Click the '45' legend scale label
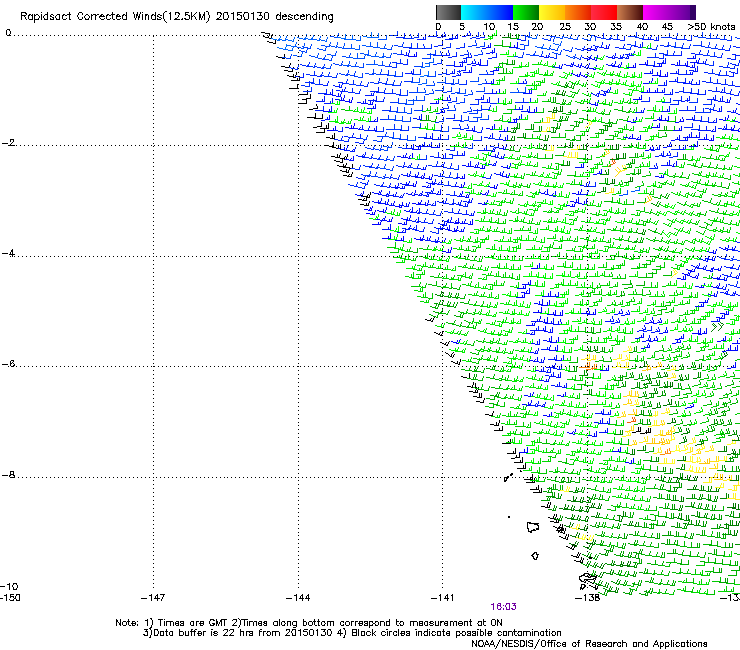 pos(667,26)
